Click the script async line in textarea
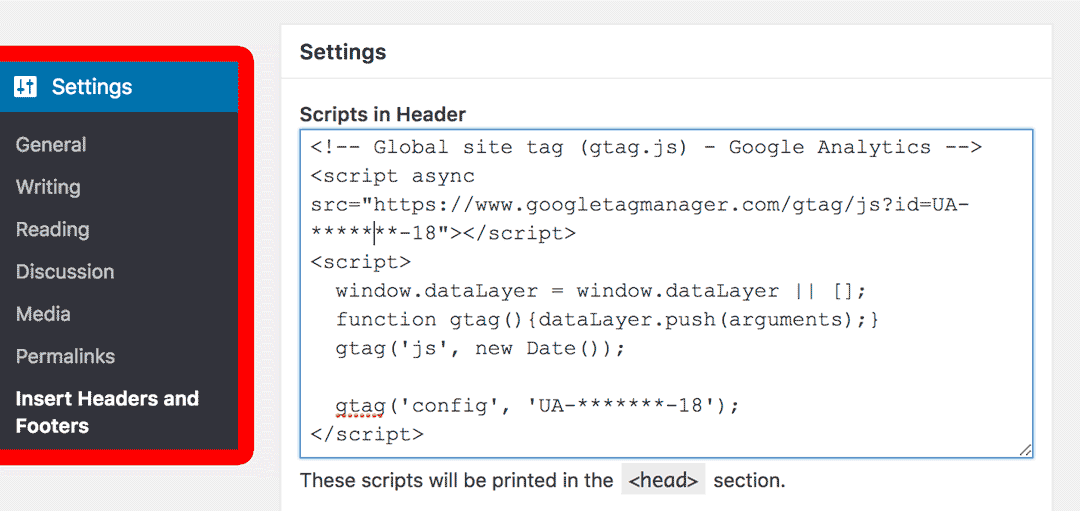Screen dimensions: 1080x511 coord(392,177)
